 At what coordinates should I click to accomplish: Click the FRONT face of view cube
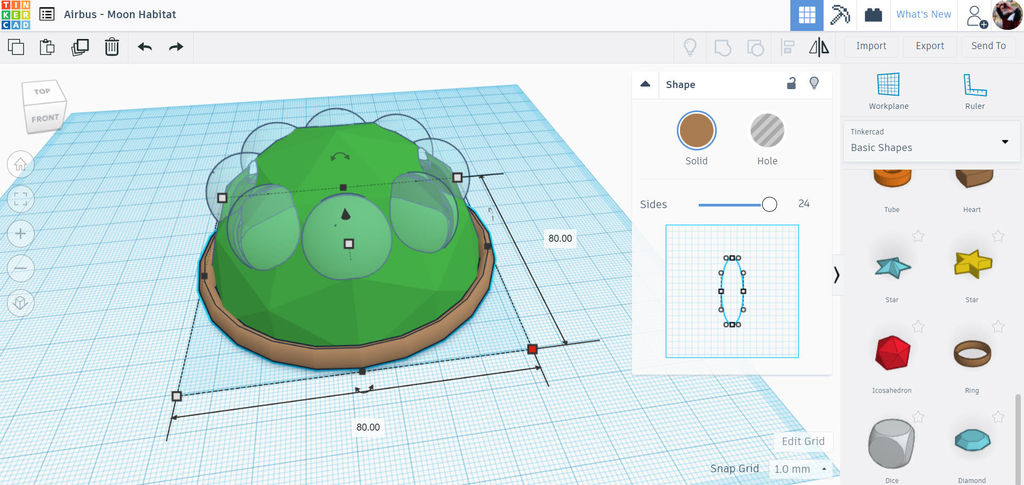45,118
